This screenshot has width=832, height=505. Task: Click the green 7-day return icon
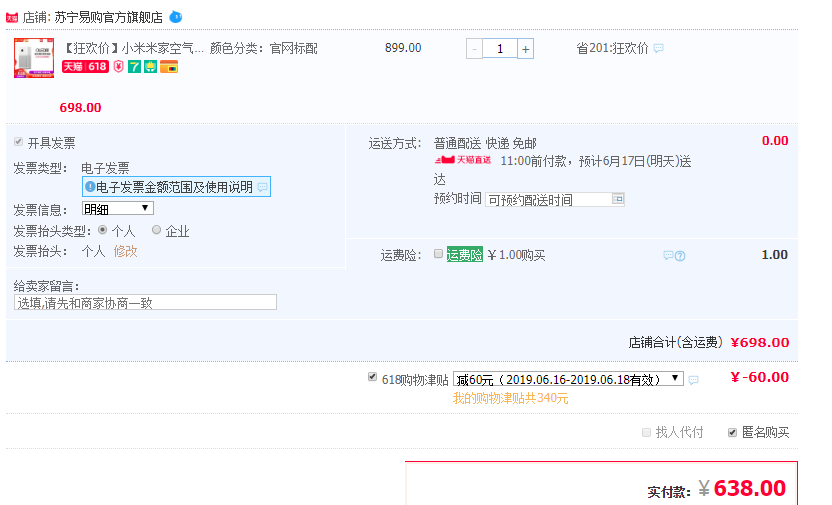point(135,67)
